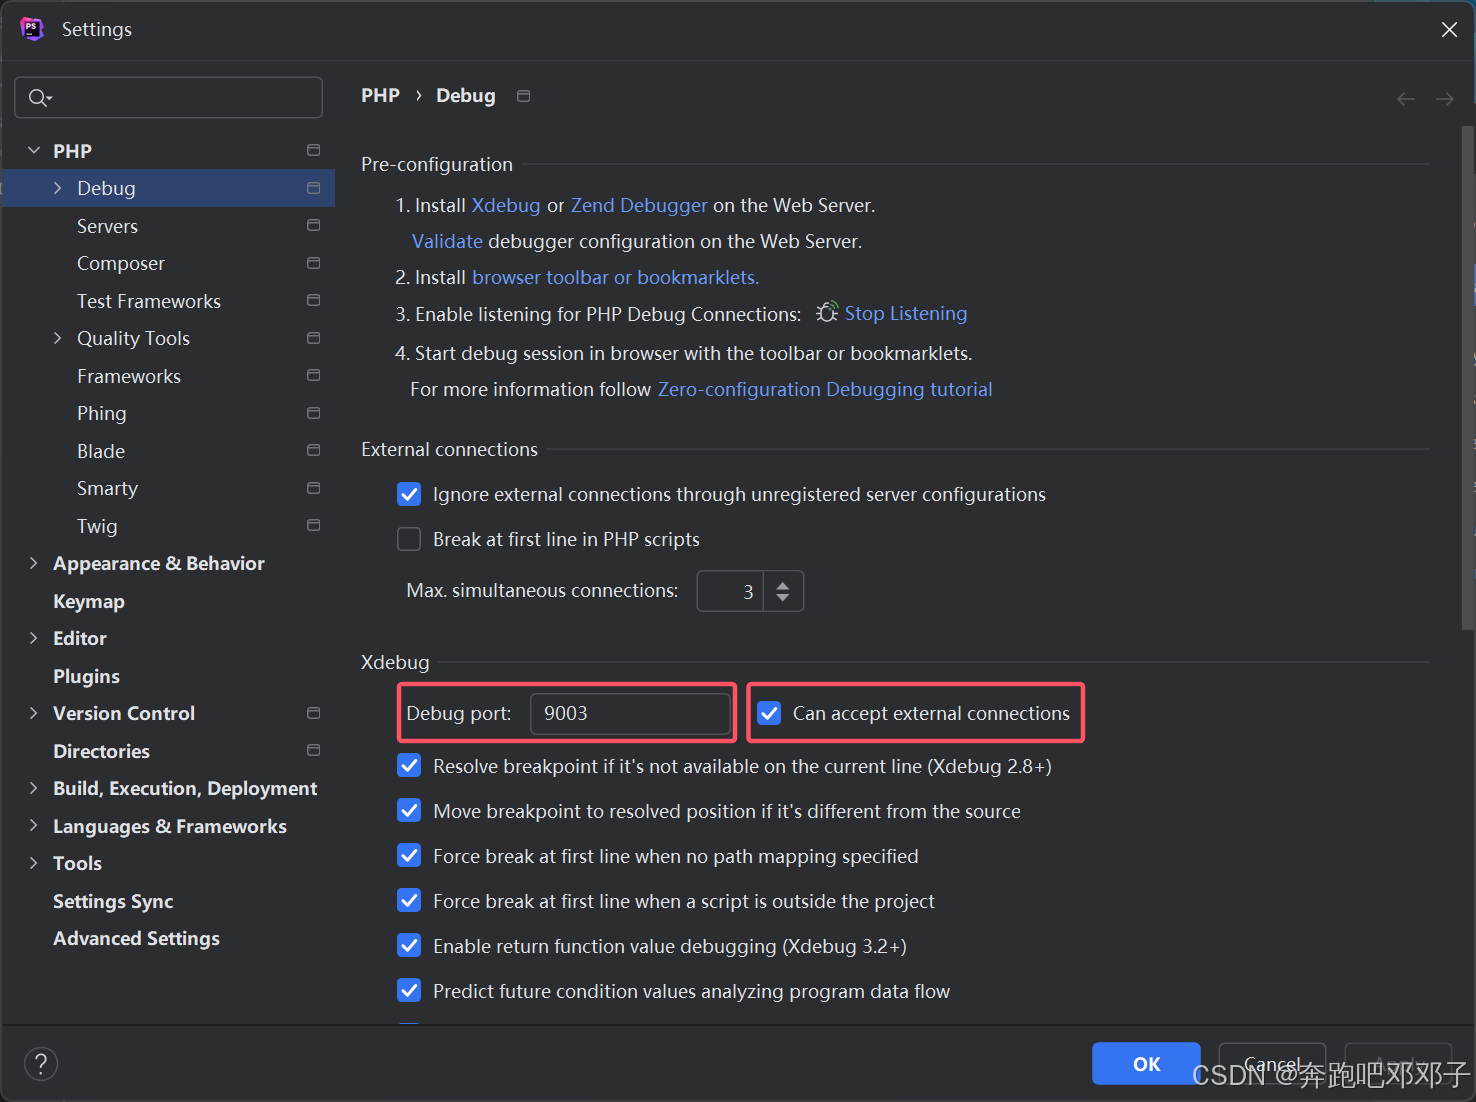Open Zero-configuration Debugging tutorial link
The height and width of the screenshot is (1102, 1476).
point(825,389)
